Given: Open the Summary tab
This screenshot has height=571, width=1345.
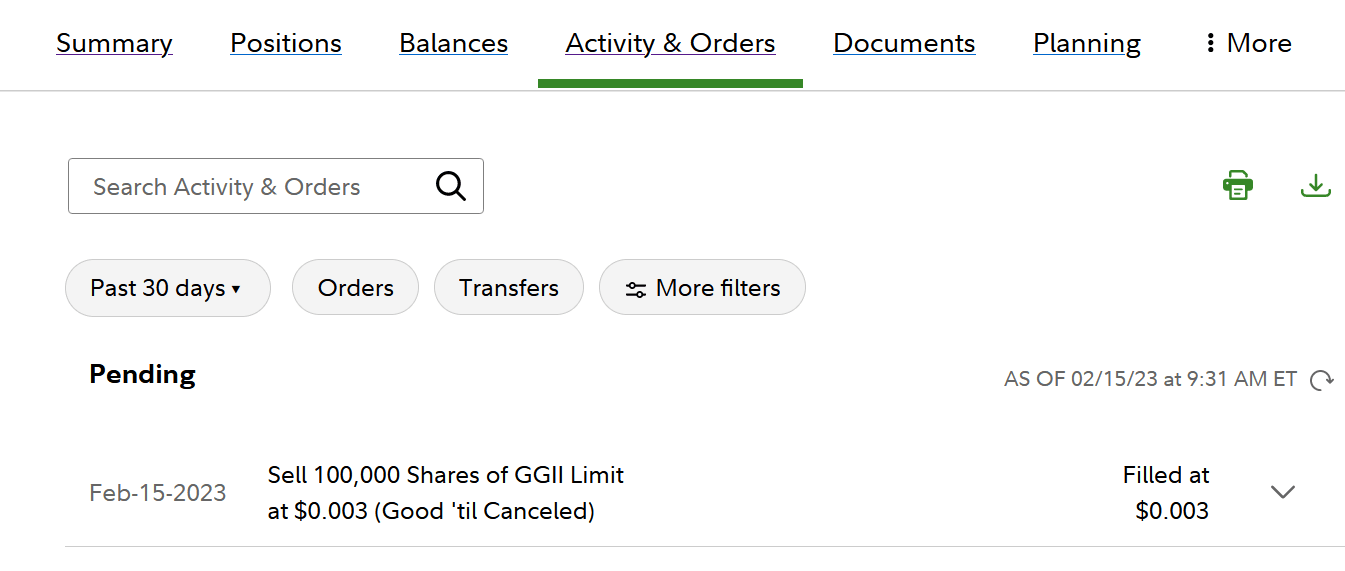Looking at the screenshot, I should 114,43.
